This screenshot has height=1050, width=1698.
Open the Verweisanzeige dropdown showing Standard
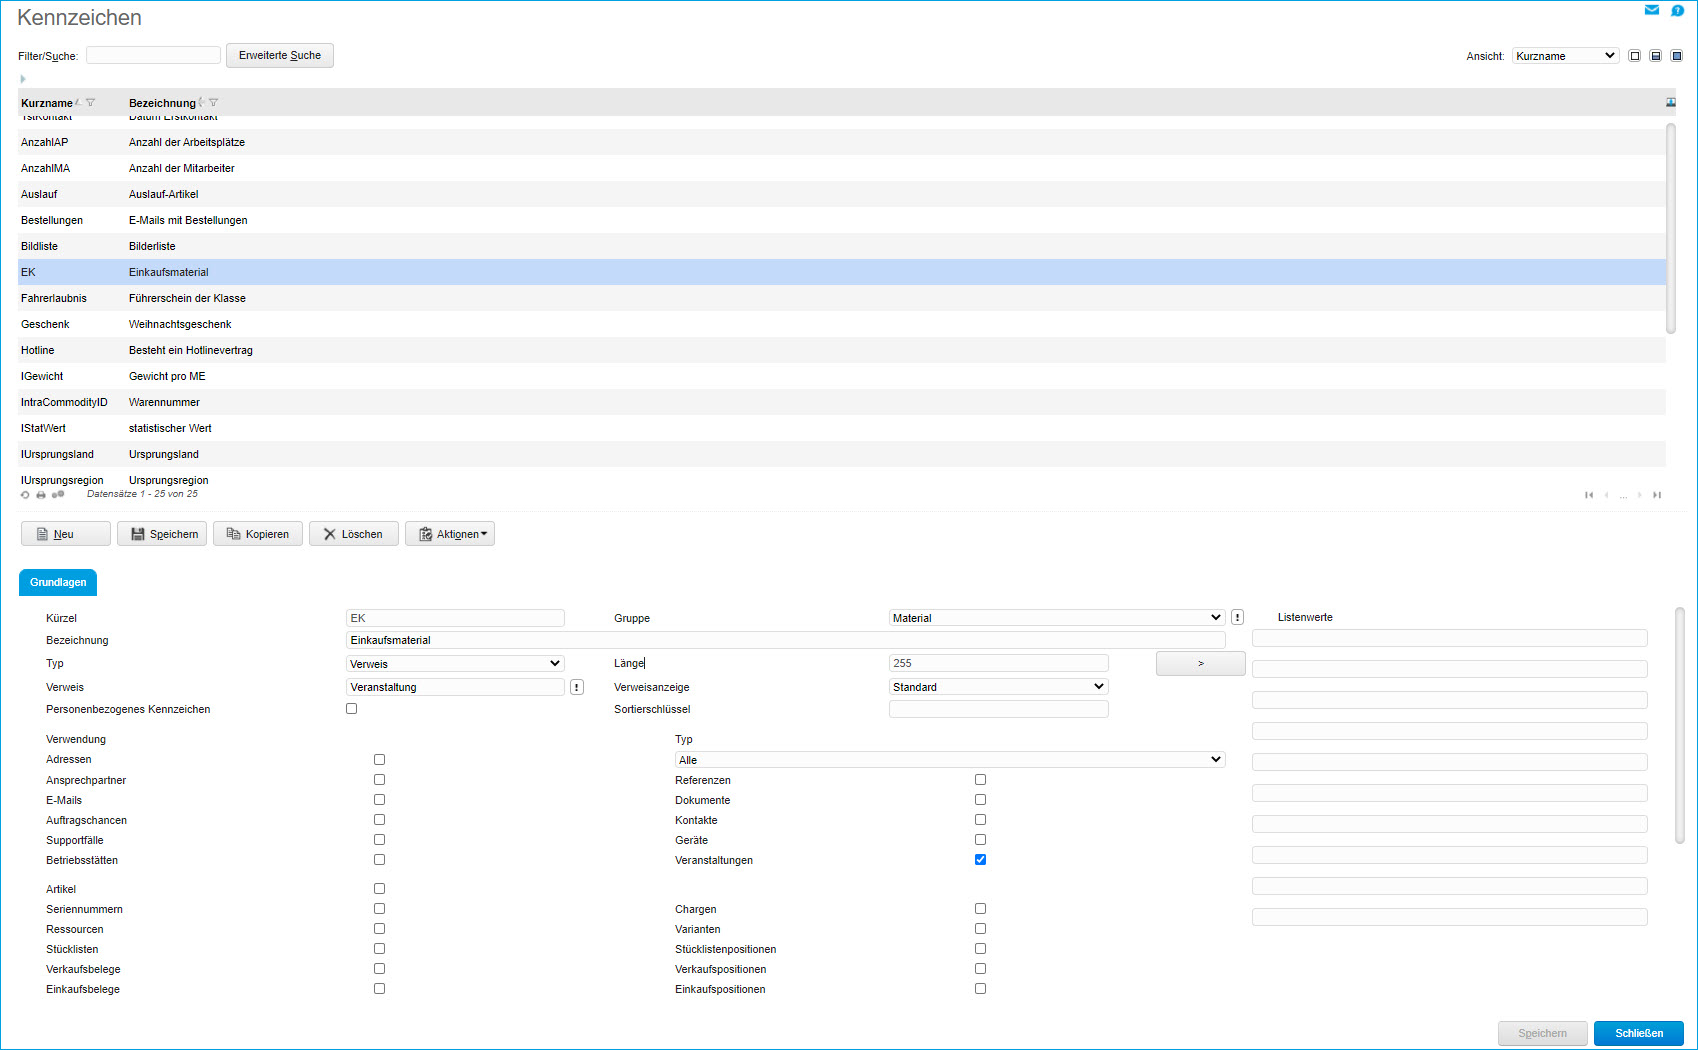(998, 687)
